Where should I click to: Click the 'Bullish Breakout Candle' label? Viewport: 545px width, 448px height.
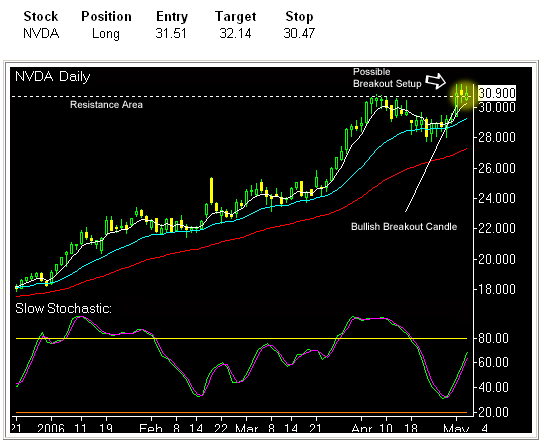[x=404, y=227]
